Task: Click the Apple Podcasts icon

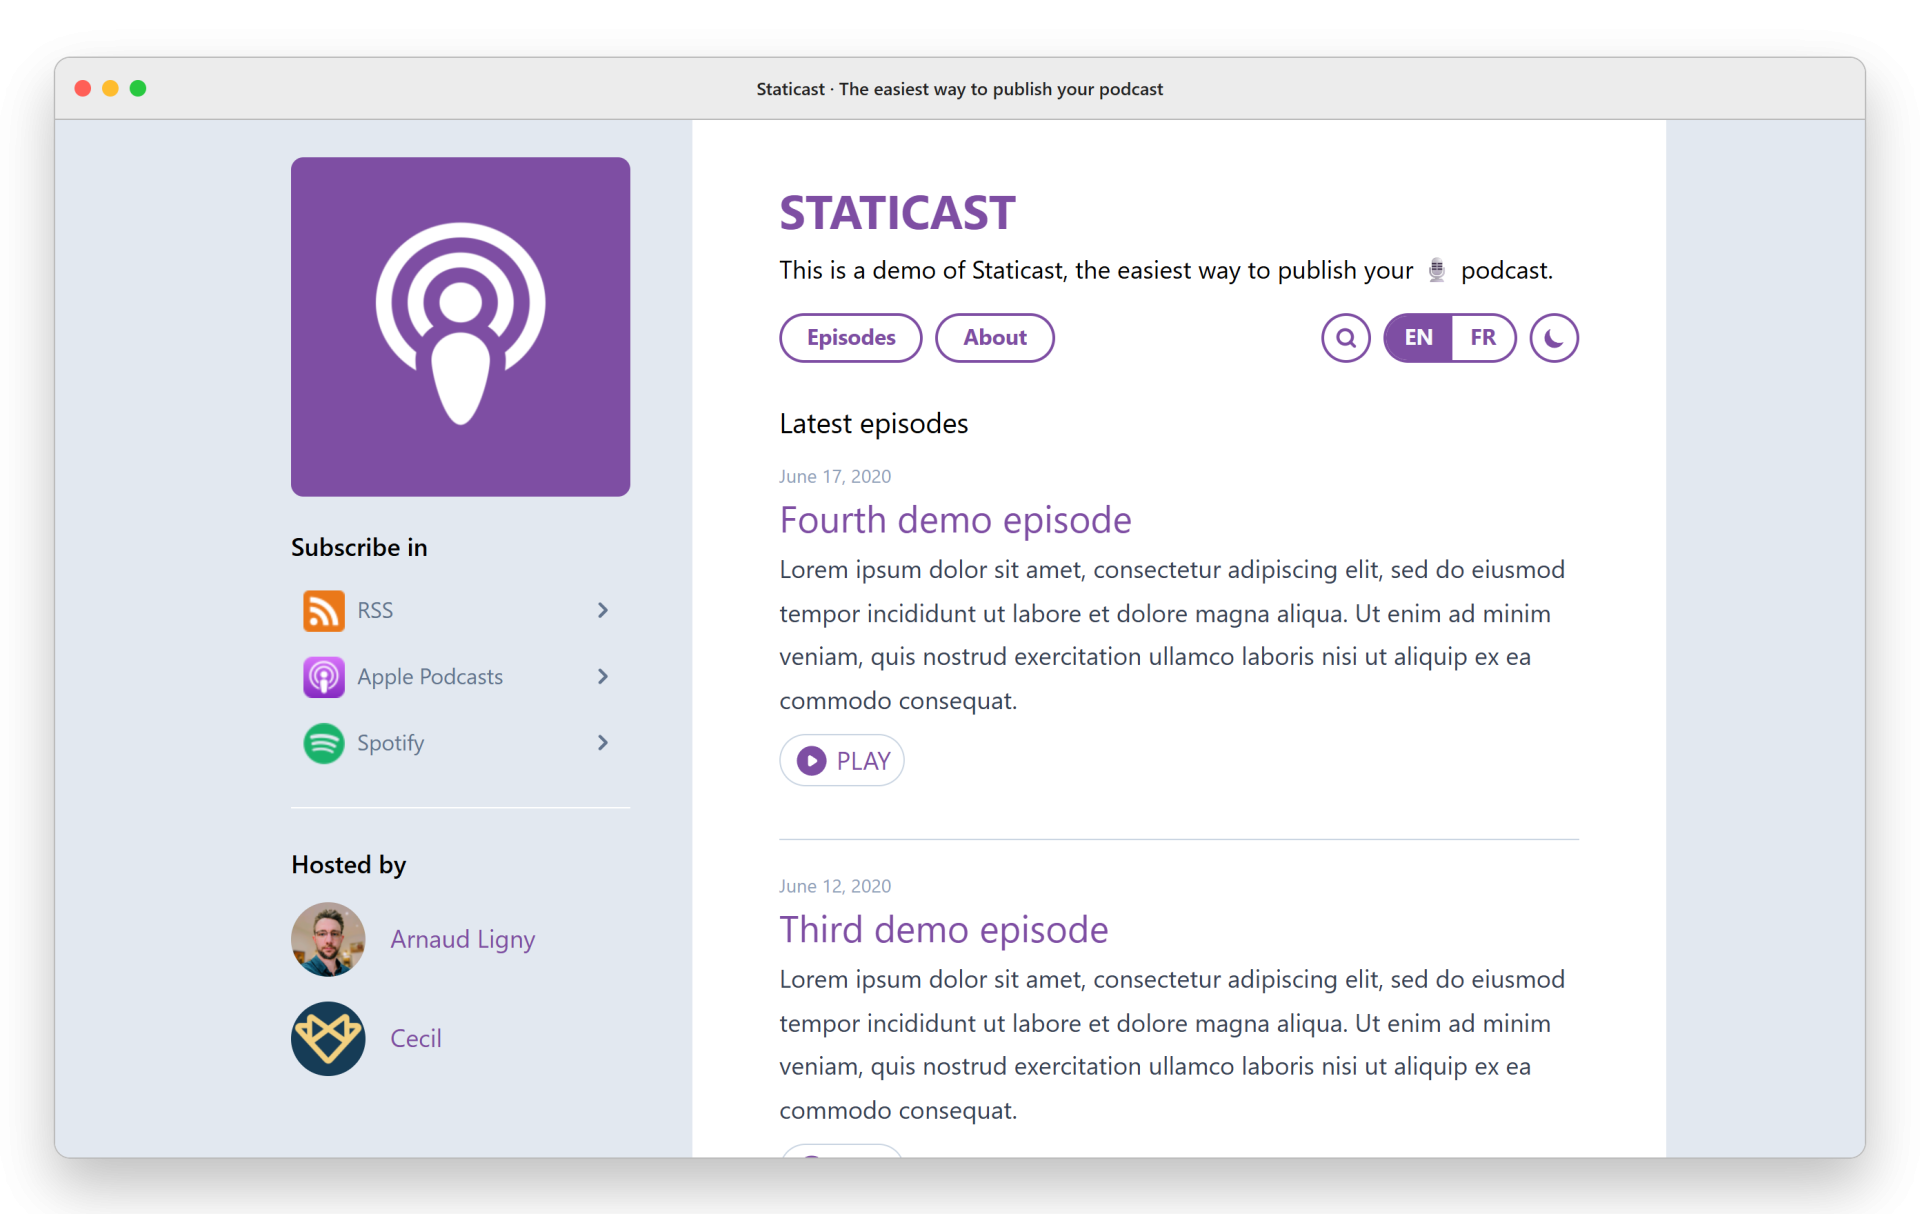Action: [323, 677]
